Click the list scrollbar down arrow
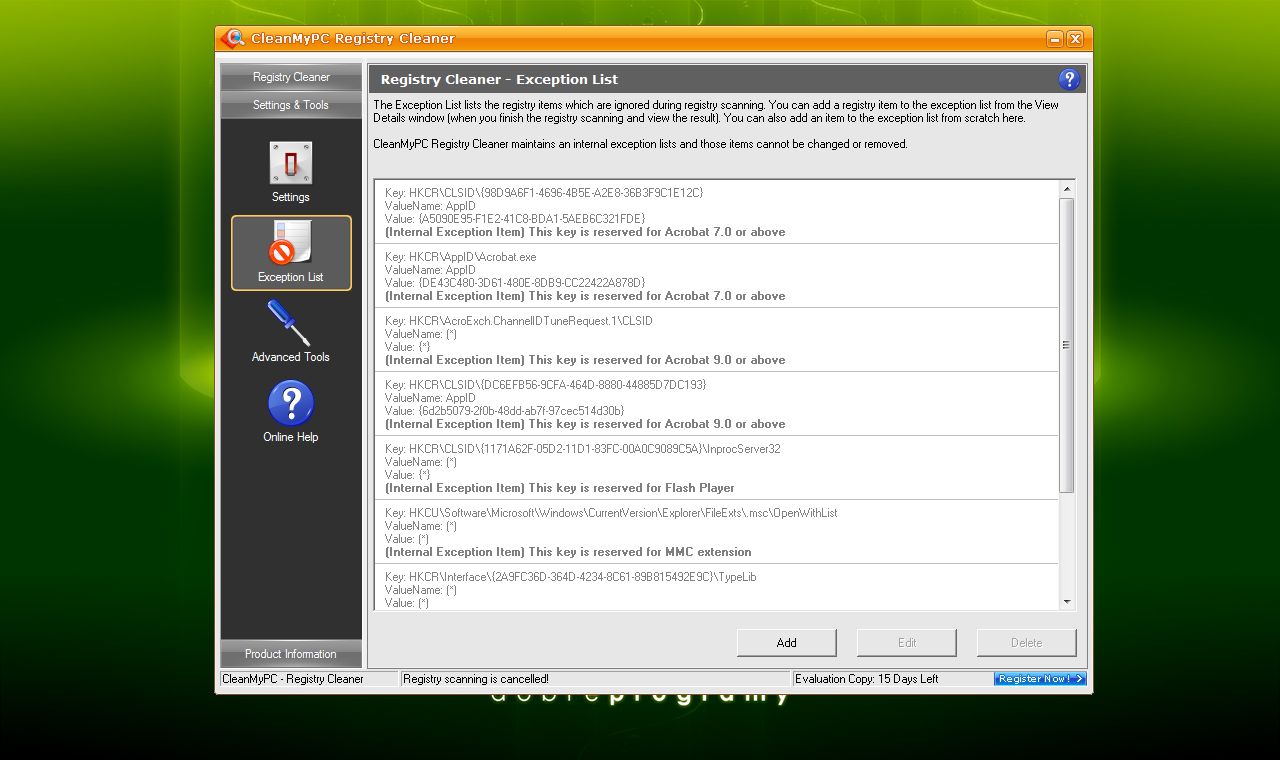 [x=1067, y=602]
